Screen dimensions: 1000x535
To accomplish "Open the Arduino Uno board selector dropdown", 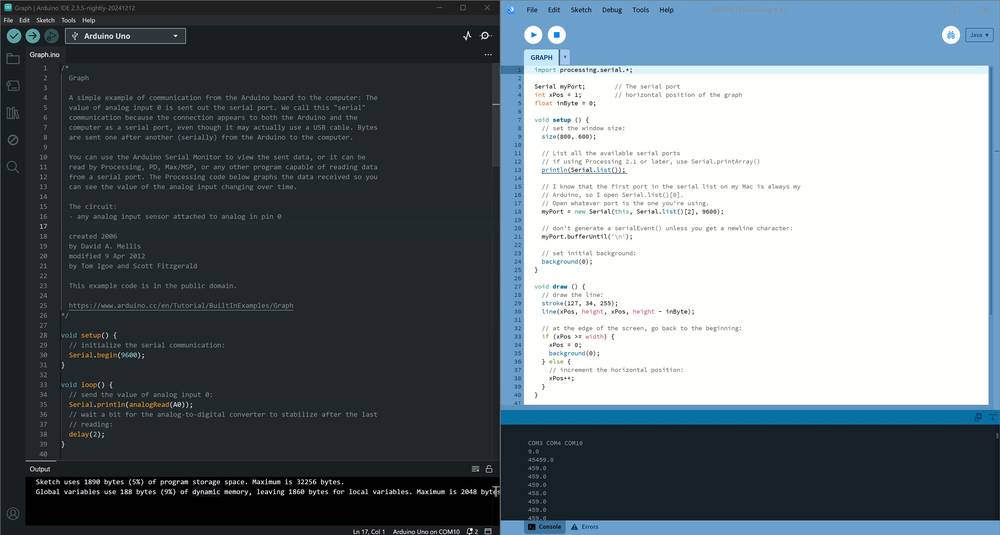I will pyautogui.click(x=126, y=36).
